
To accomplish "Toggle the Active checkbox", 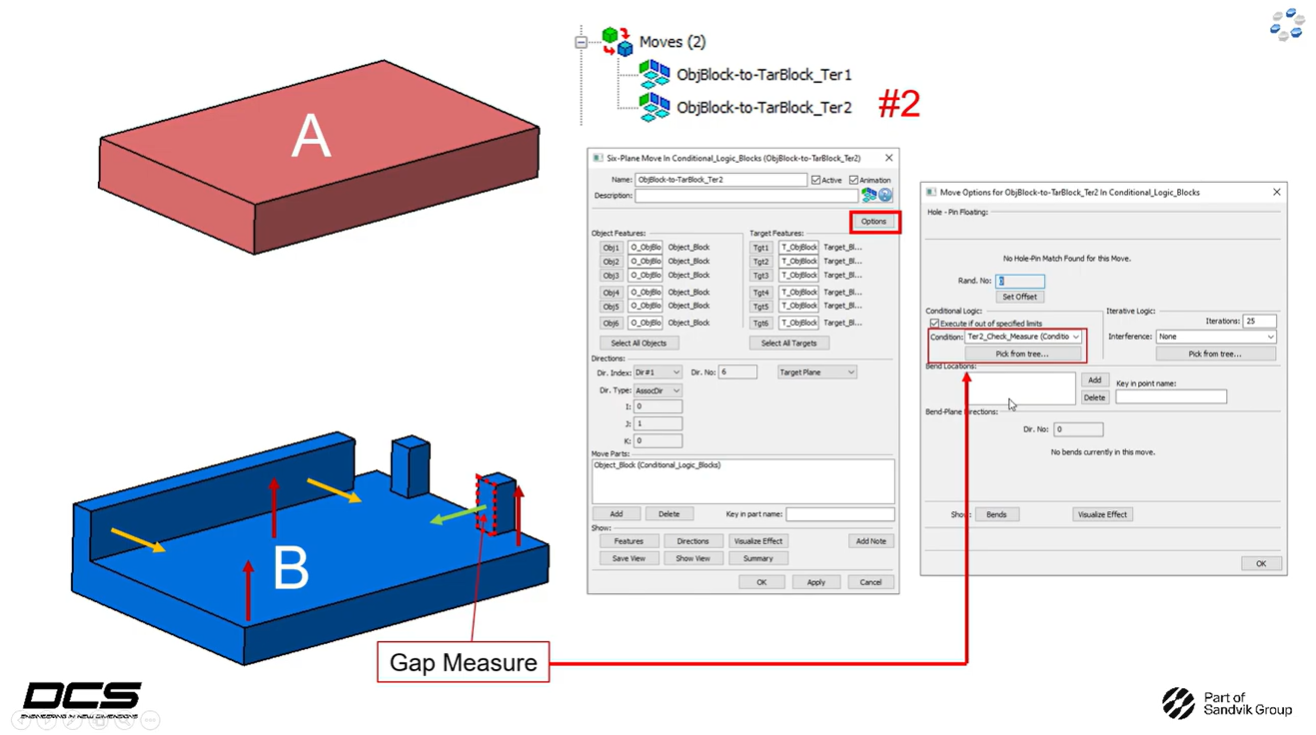I will [816, 180].
